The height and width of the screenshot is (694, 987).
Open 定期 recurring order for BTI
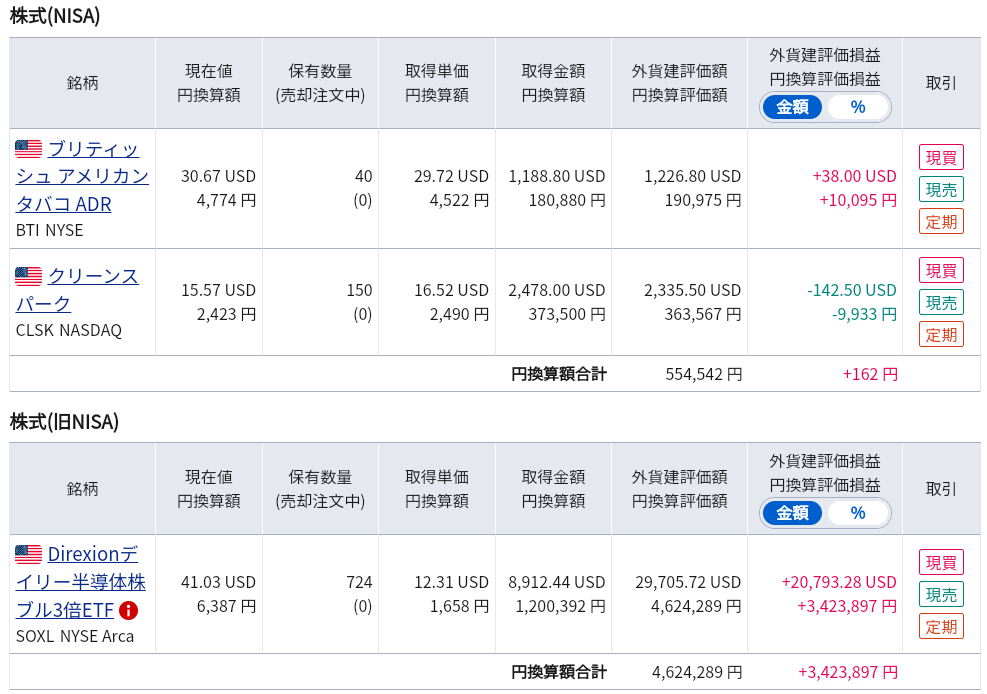941,221
